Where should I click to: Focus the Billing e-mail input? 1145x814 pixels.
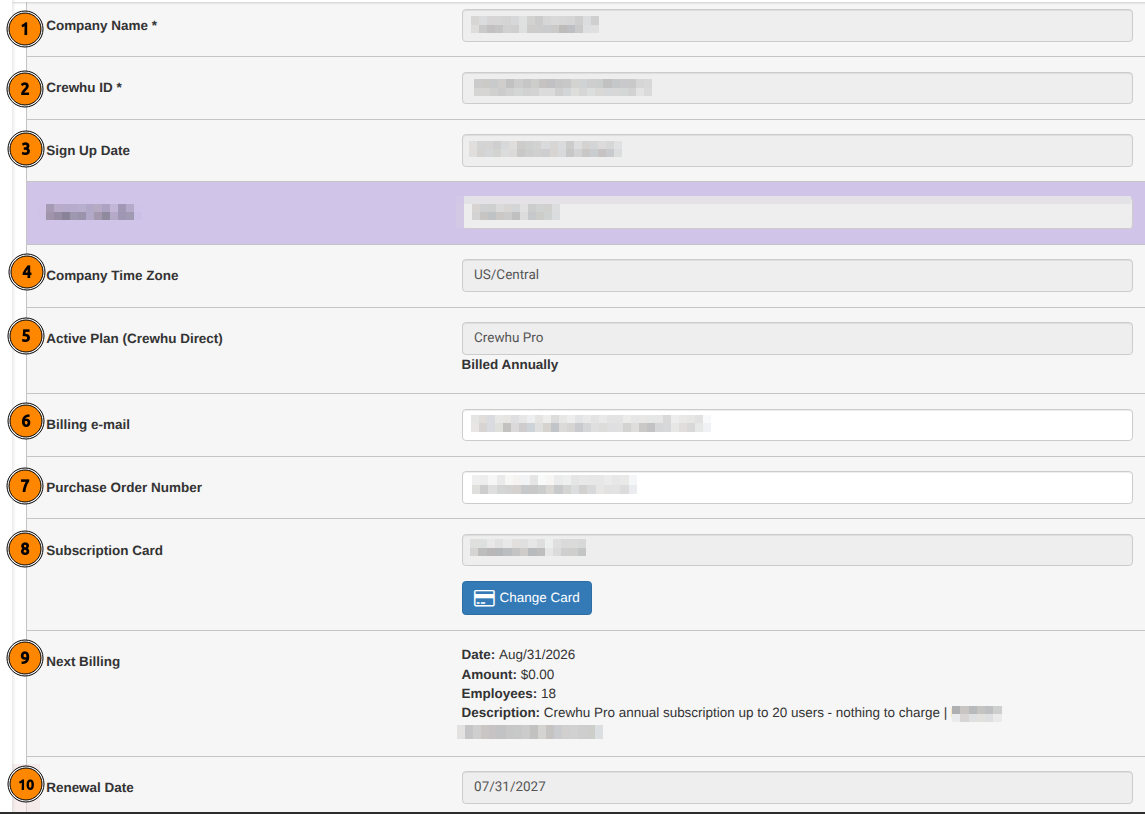point(797,425)
